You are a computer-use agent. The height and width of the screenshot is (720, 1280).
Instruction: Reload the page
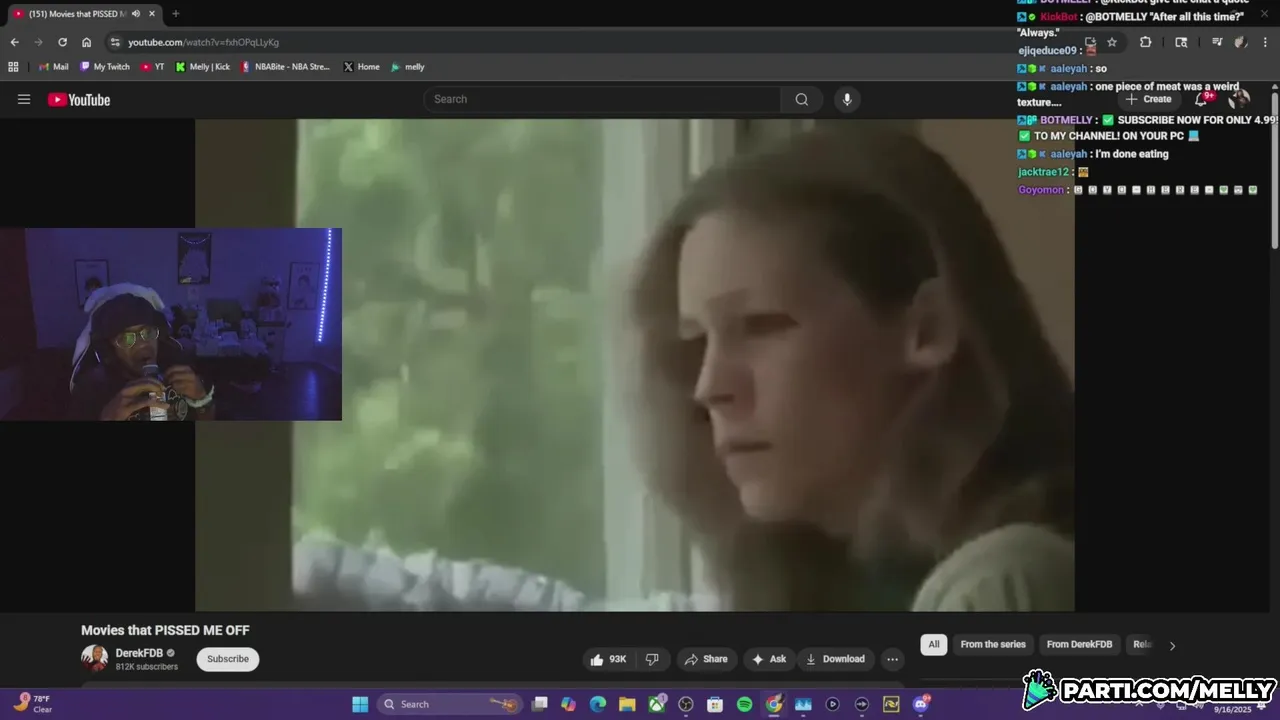point(62,42)
